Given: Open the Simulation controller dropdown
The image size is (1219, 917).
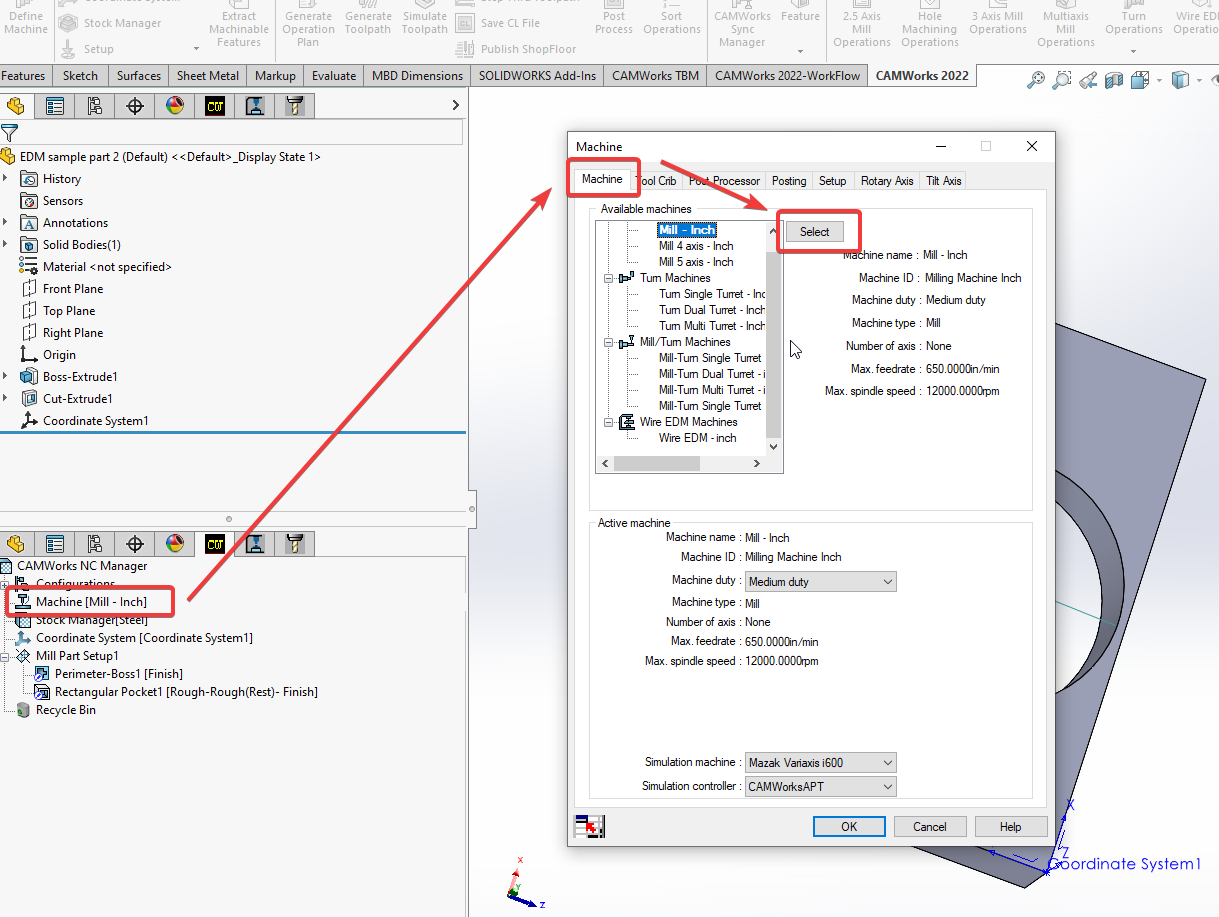Looking at the screenshot, I should pos(821,787).
